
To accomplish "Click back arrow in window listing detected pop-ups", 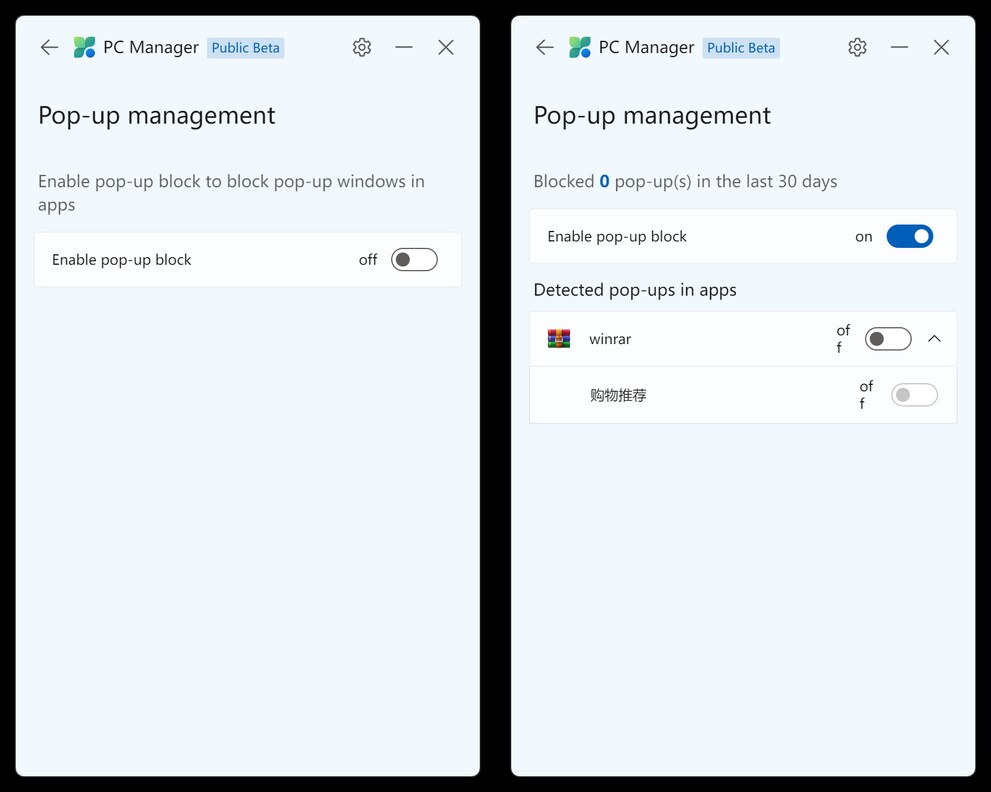I will pos(544,47).
